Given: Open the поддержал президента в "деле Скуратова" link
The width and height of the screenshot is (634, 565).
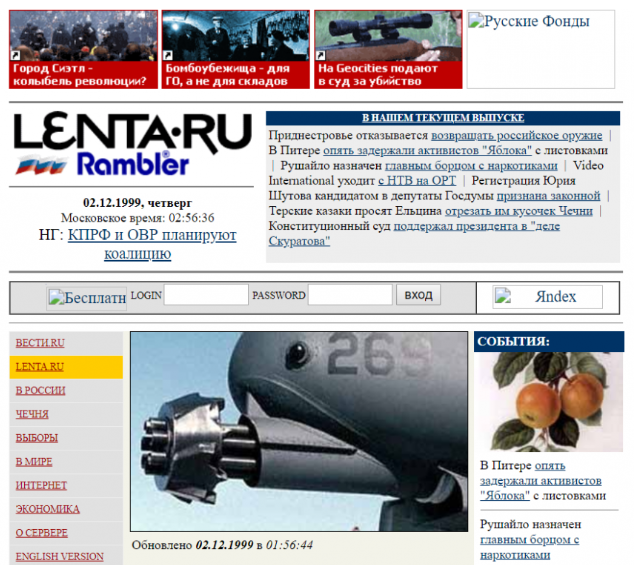Looking at the screenshot, I should 414,234.
